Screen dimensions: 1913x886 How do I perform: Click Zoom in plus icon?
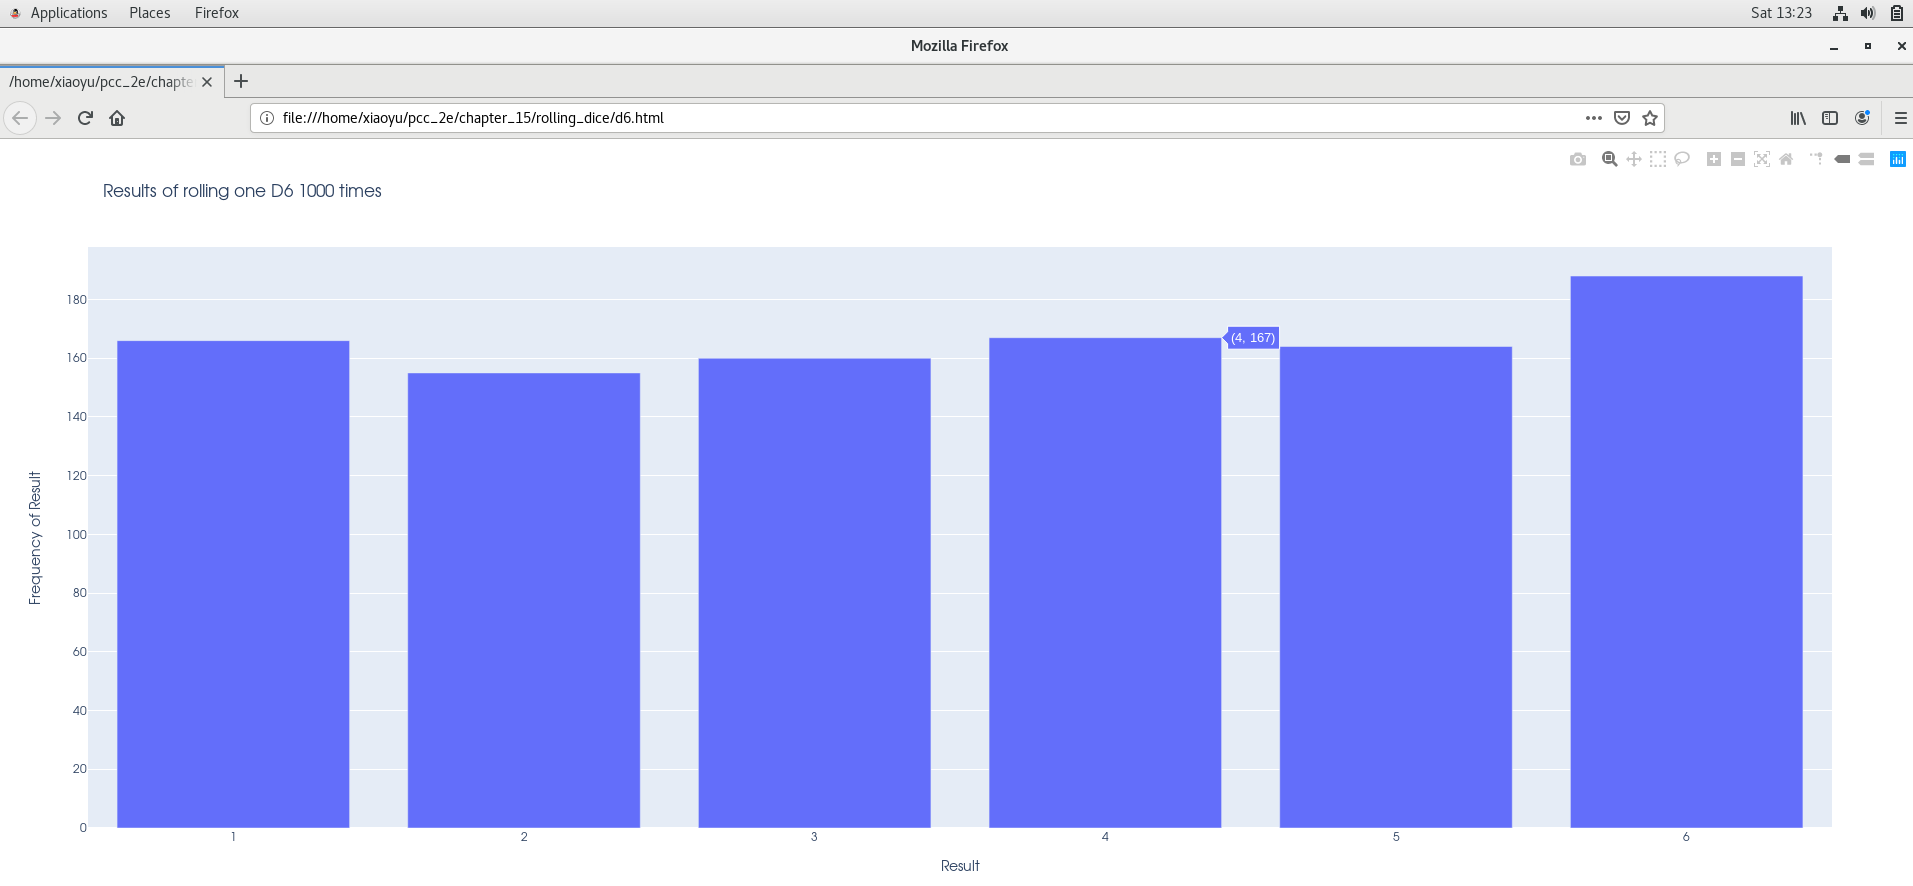[1714, 159]
